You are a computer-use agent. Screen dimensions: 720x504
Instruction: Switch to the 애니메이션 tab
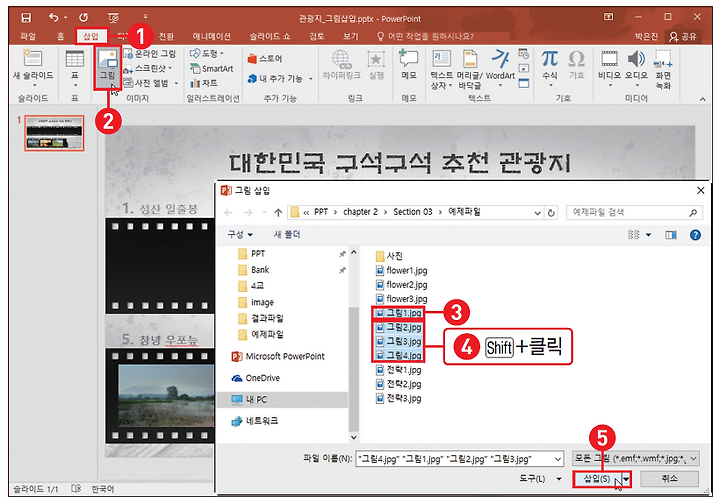pos(211,36)
